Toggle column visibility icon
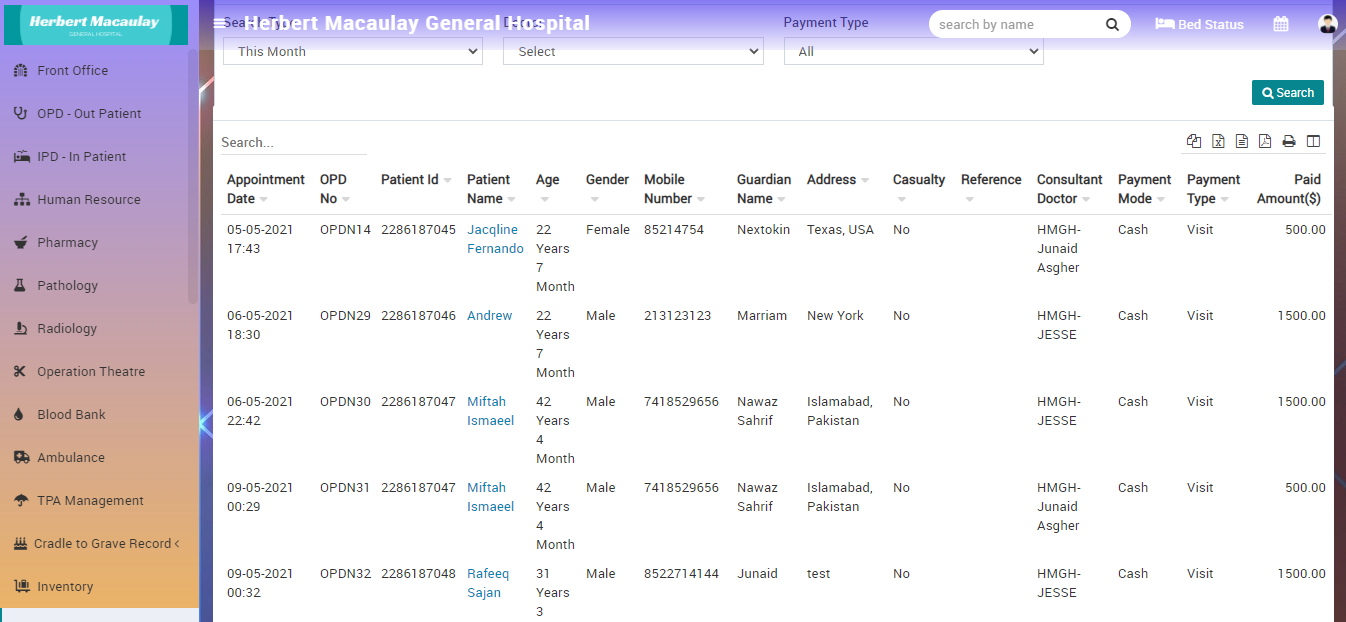Viewport: 1346px width, 622px height. [1313, 142]
